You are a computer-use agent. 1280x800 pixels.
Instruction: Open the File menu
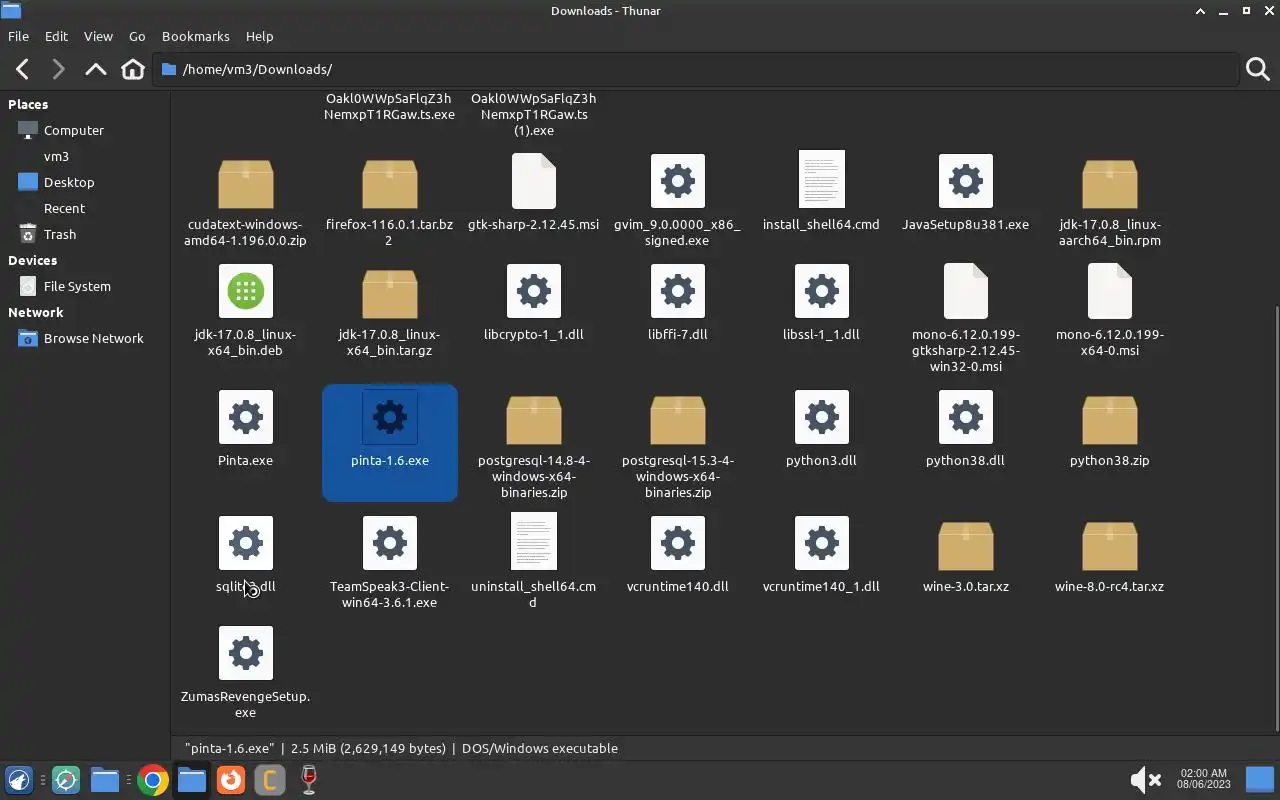[x=18, y=36]
